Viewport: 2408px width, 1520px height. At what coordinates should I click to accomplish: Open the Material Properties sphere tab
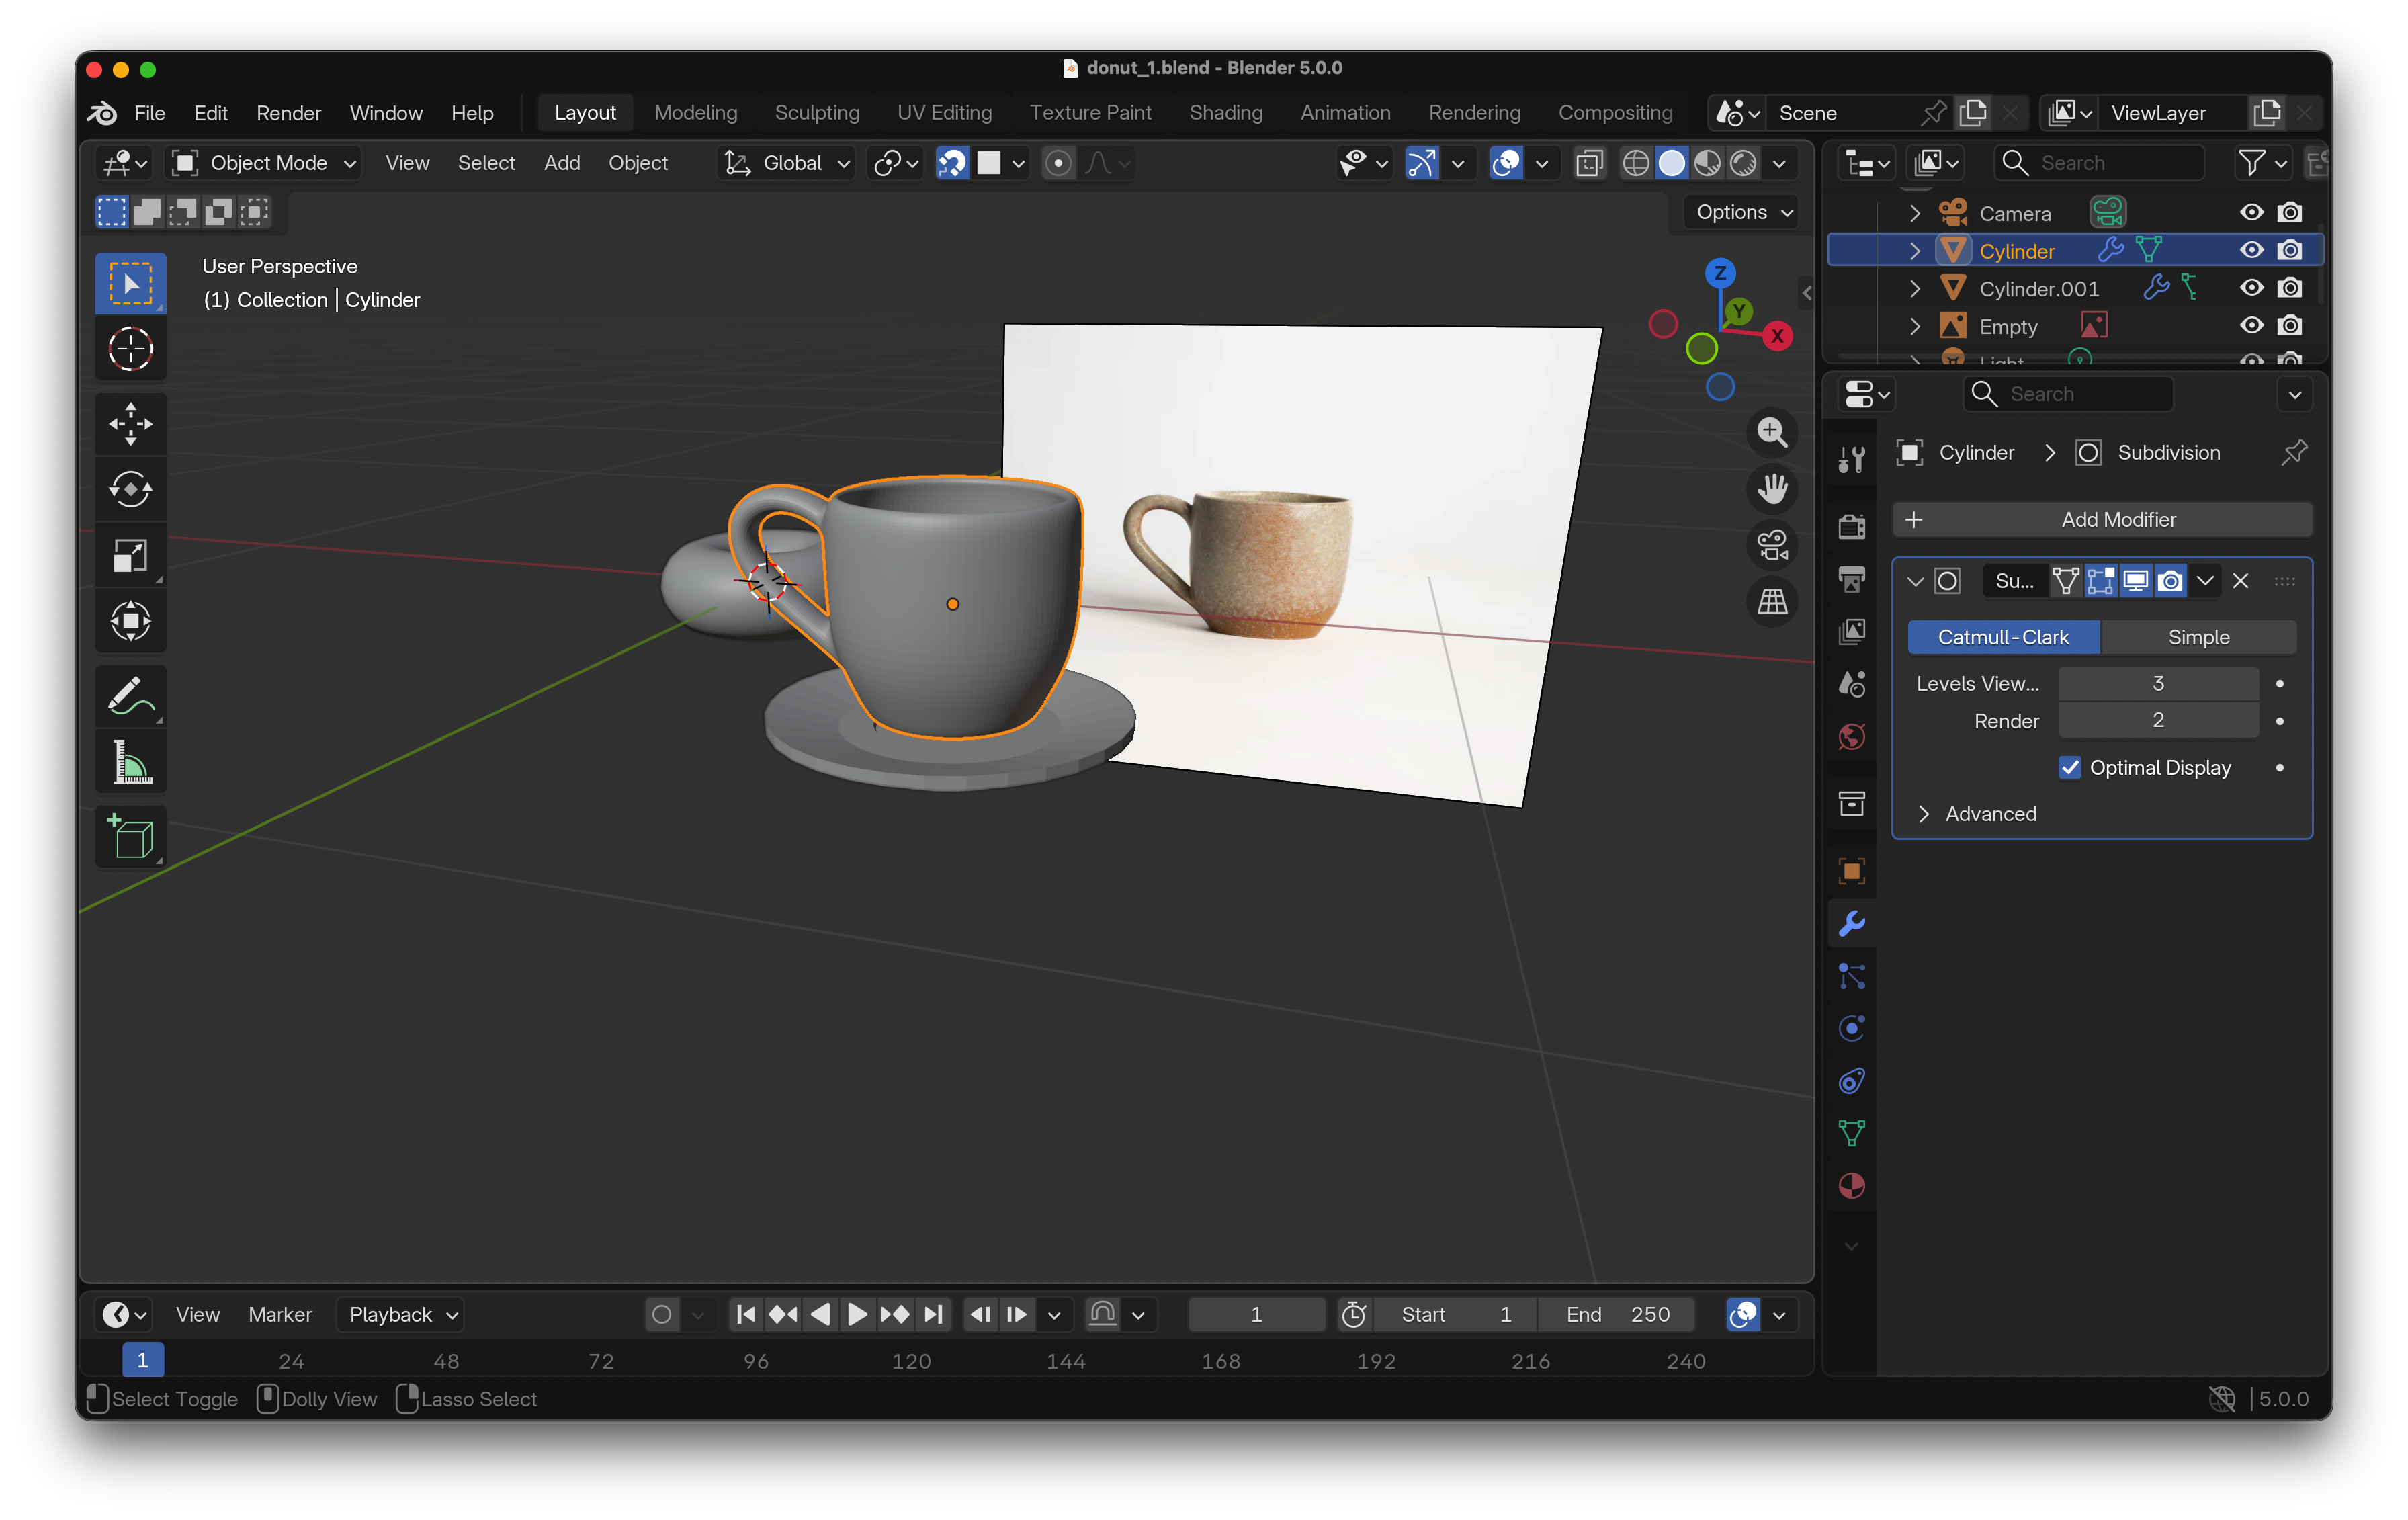1852,1187
